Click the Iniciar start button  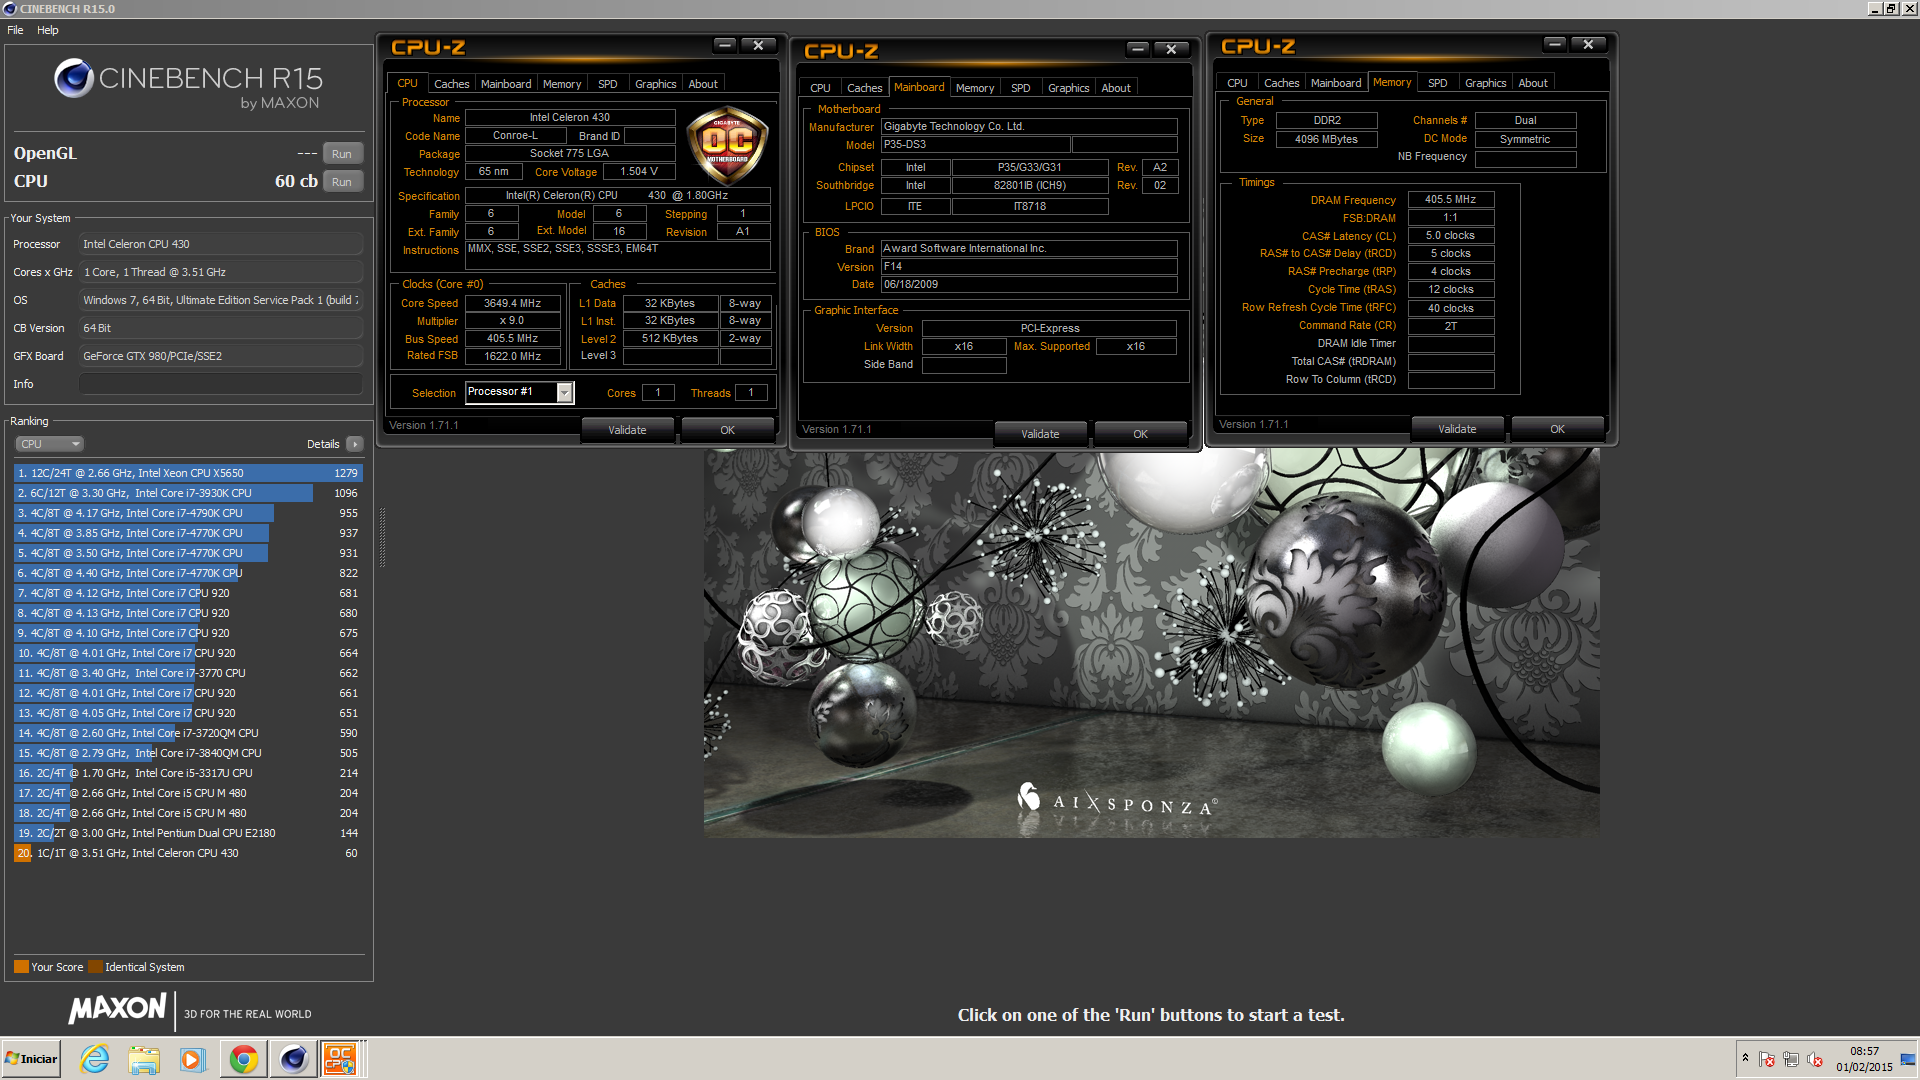click(x=31, y=1059)
